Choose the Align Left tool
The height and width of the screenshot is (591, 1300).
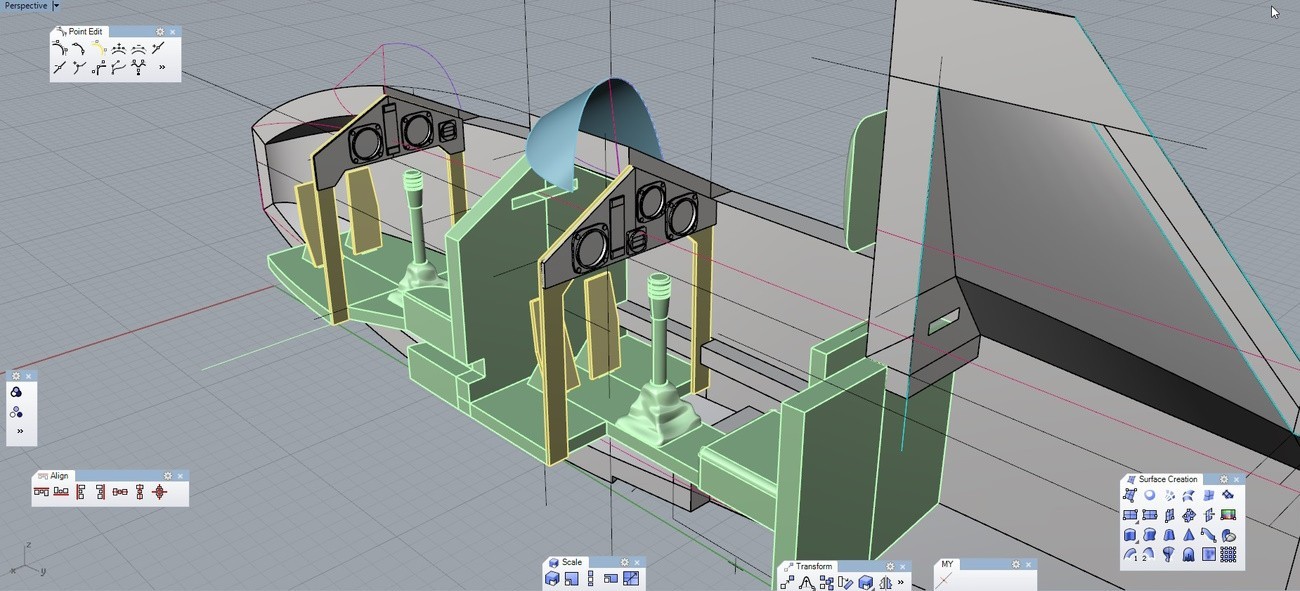81,492
